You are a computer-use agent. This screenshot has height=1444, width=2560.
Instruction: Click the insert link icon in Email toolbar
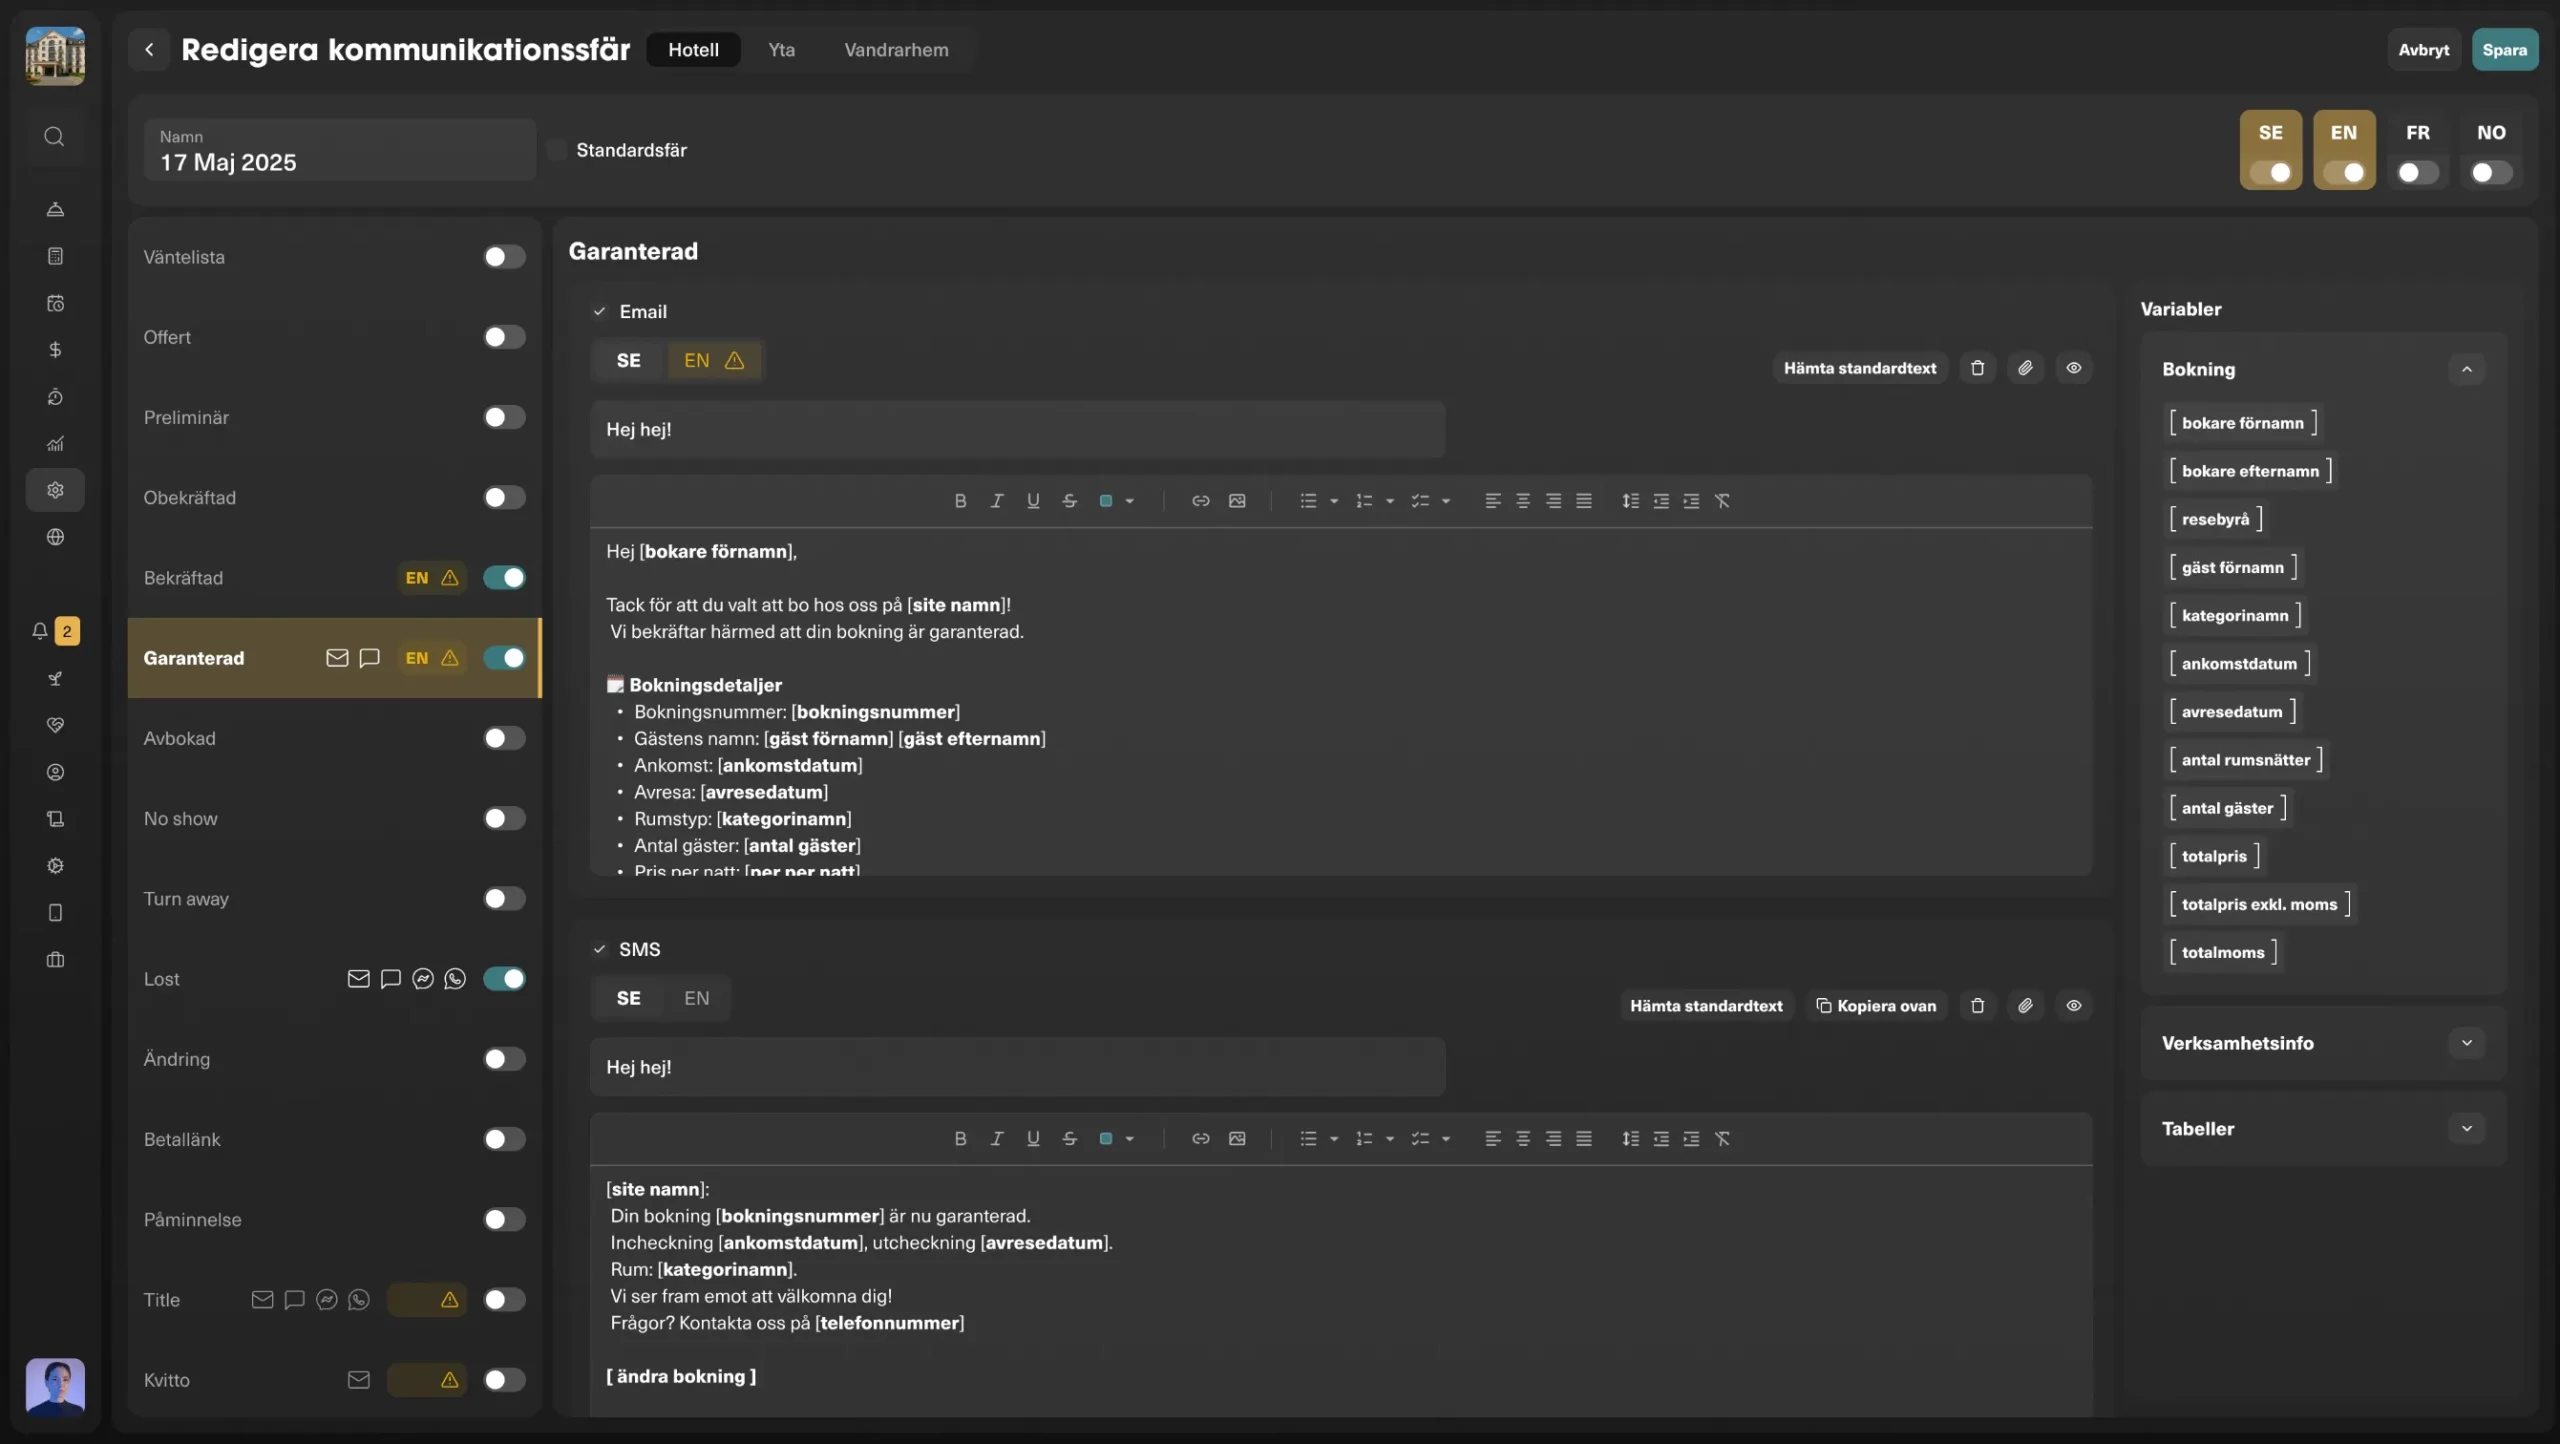[x=1200, y=501]
